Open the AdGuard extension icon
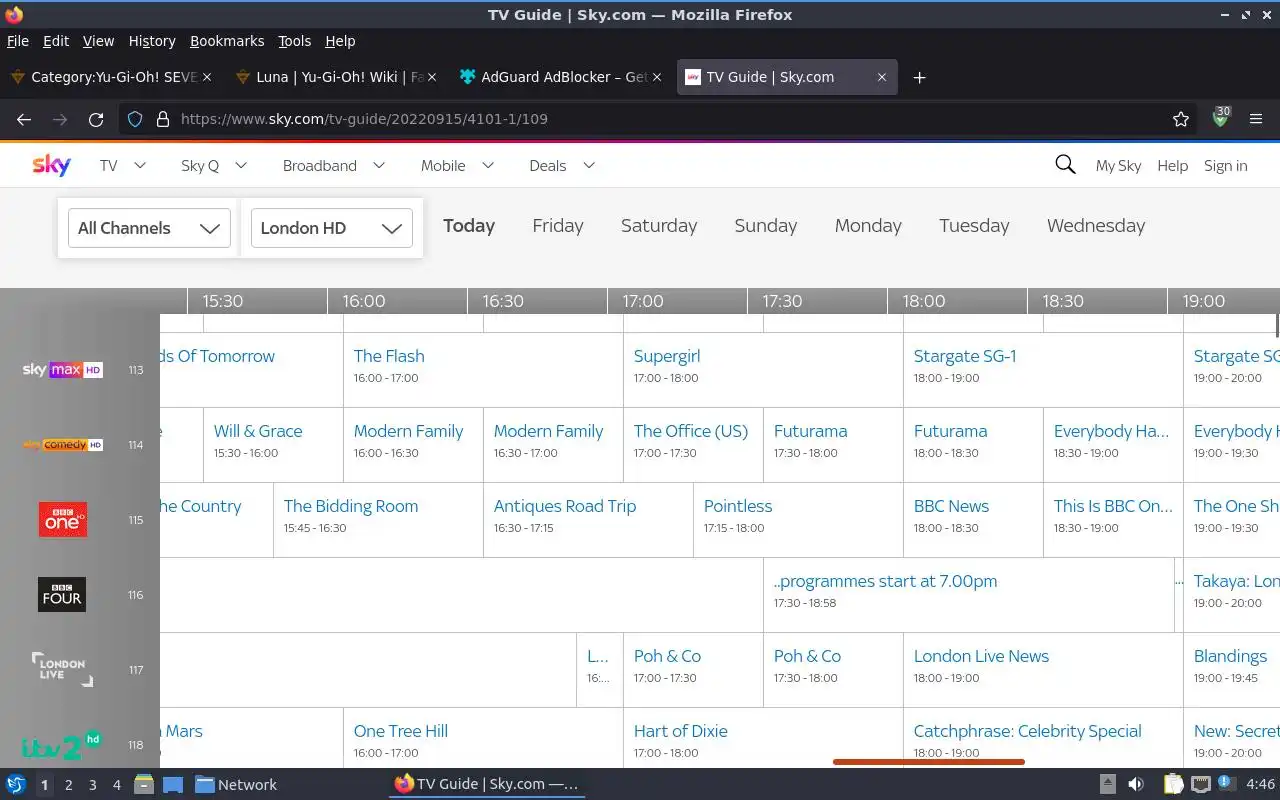This screenshot has width=1280, height=800. [1220, 118]
